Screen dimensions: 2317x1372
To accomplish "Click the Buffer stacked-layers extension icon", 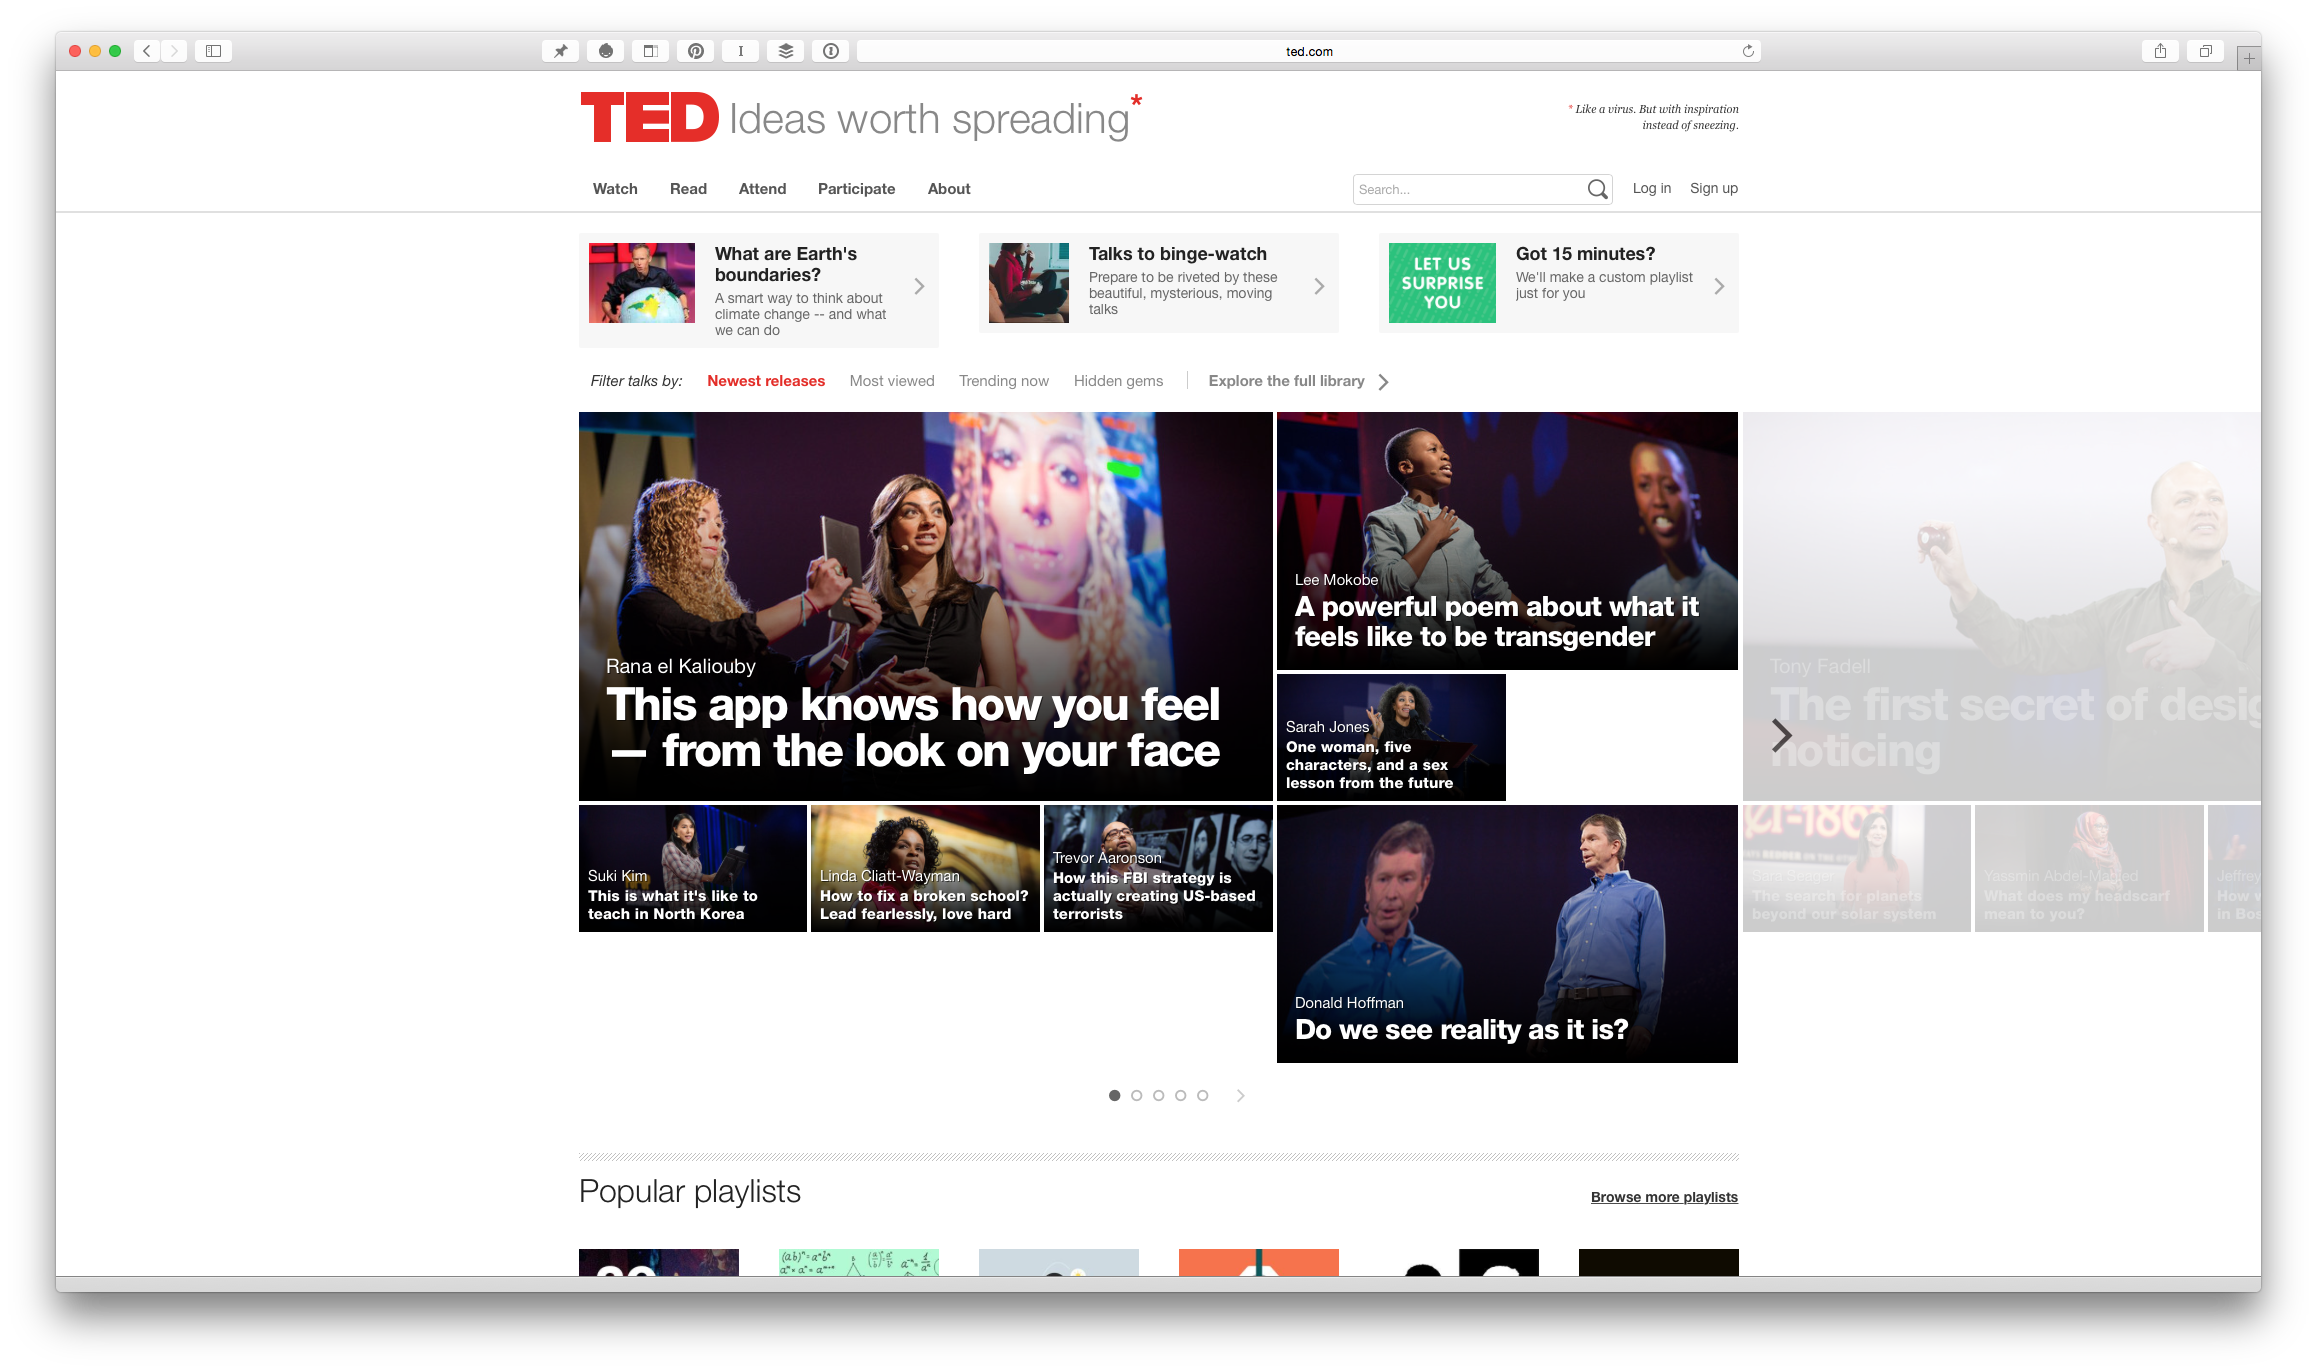I will click(786, 51).
